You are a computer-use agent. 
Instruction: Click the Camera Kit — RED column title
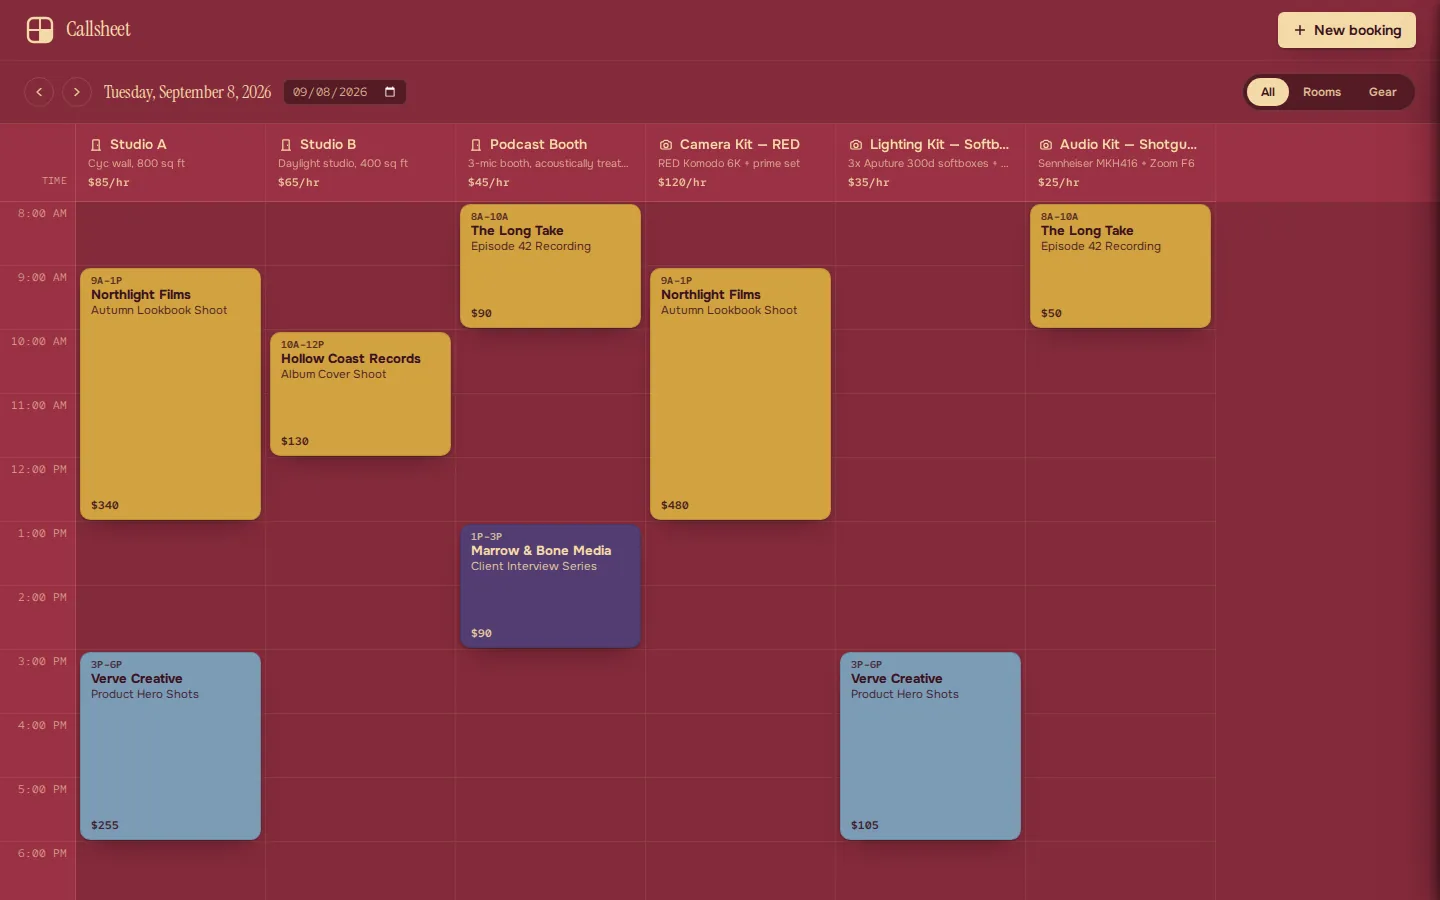click(x=740, y=145)
